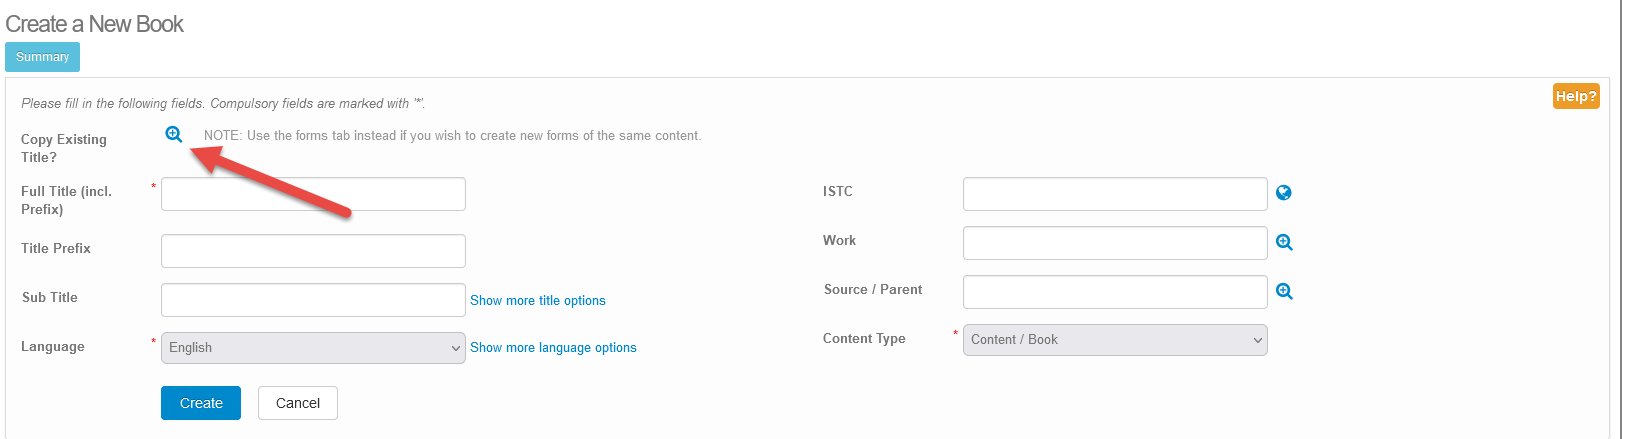The width and height of the screenshot is (1625, 439).
Task: Focus the Full Title input field
Action: click(313, 194)
